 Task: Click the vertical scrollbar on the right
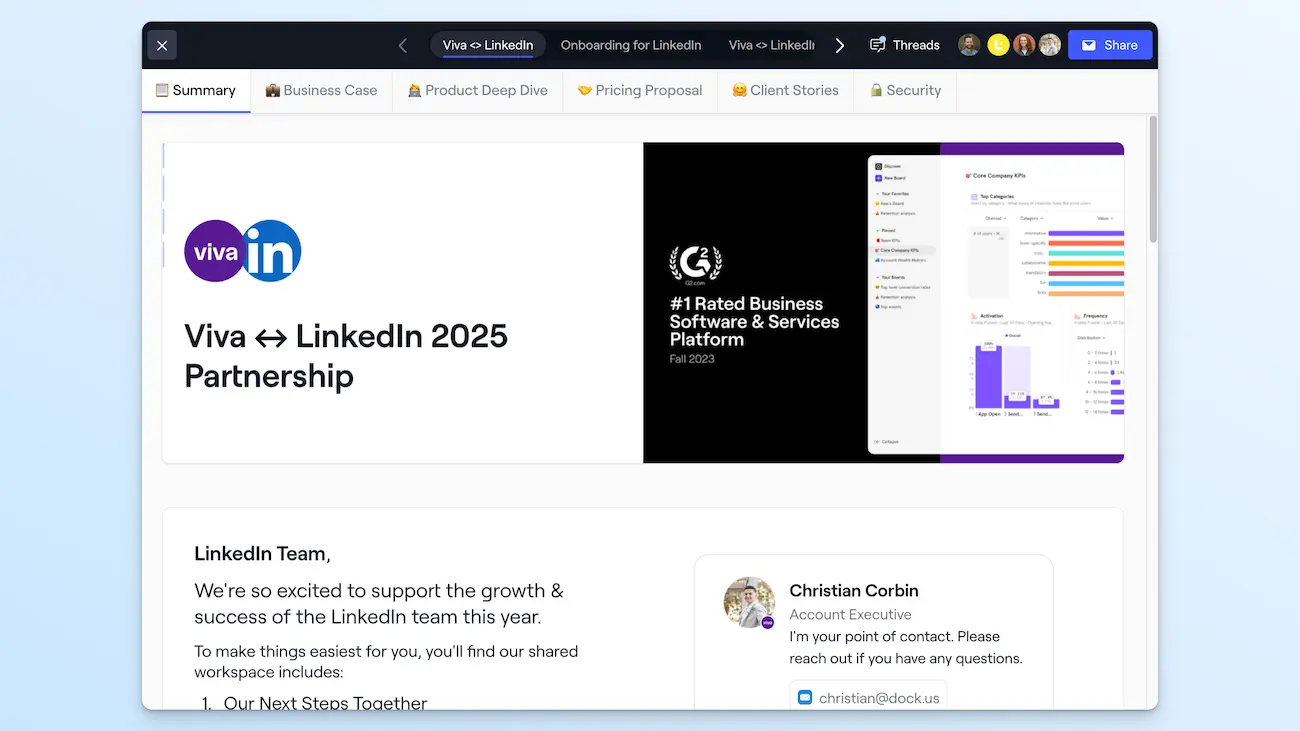click(x=1152, y=180)
